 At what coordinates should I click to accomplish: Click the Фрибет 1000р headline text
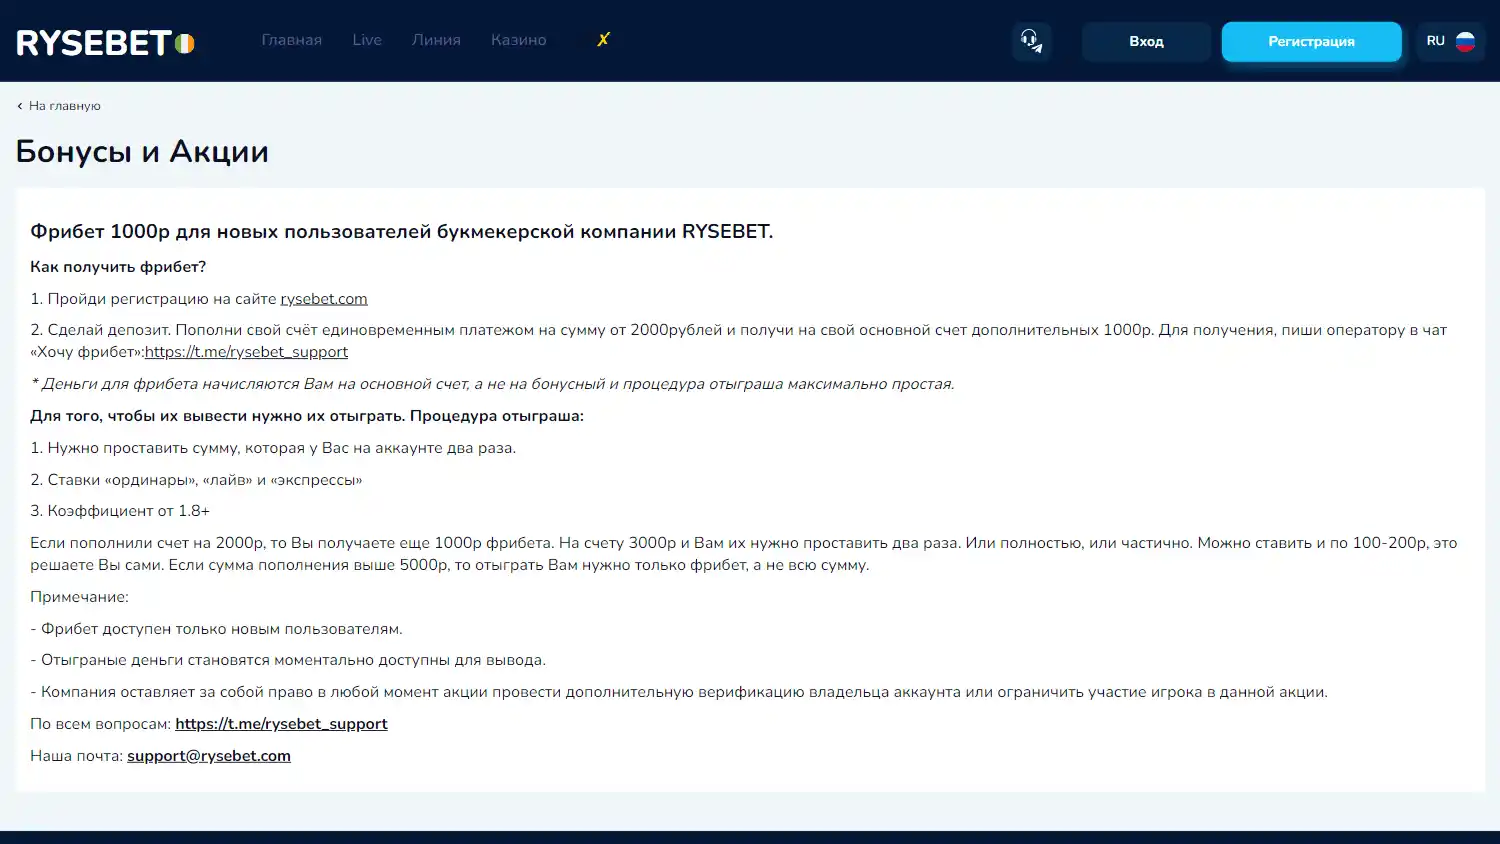[x=401, y=232]
